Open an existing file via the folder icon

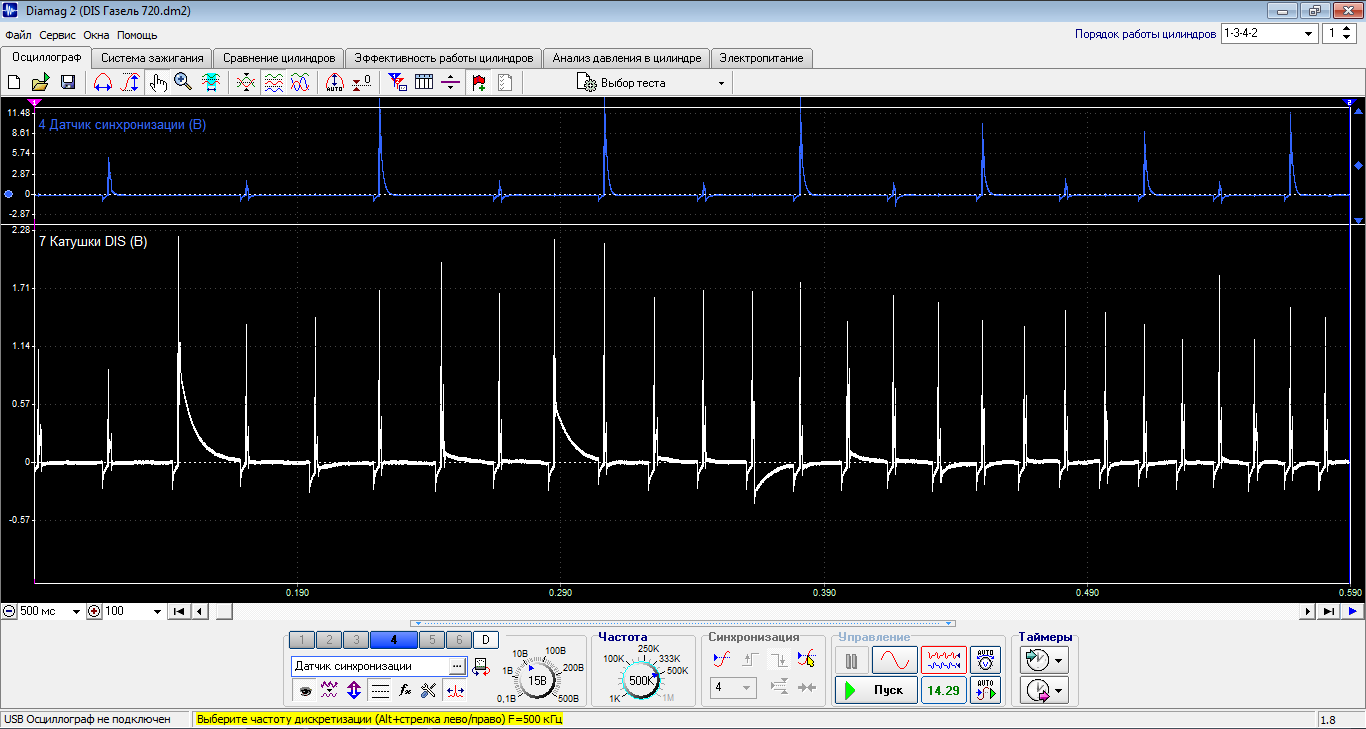41,83
